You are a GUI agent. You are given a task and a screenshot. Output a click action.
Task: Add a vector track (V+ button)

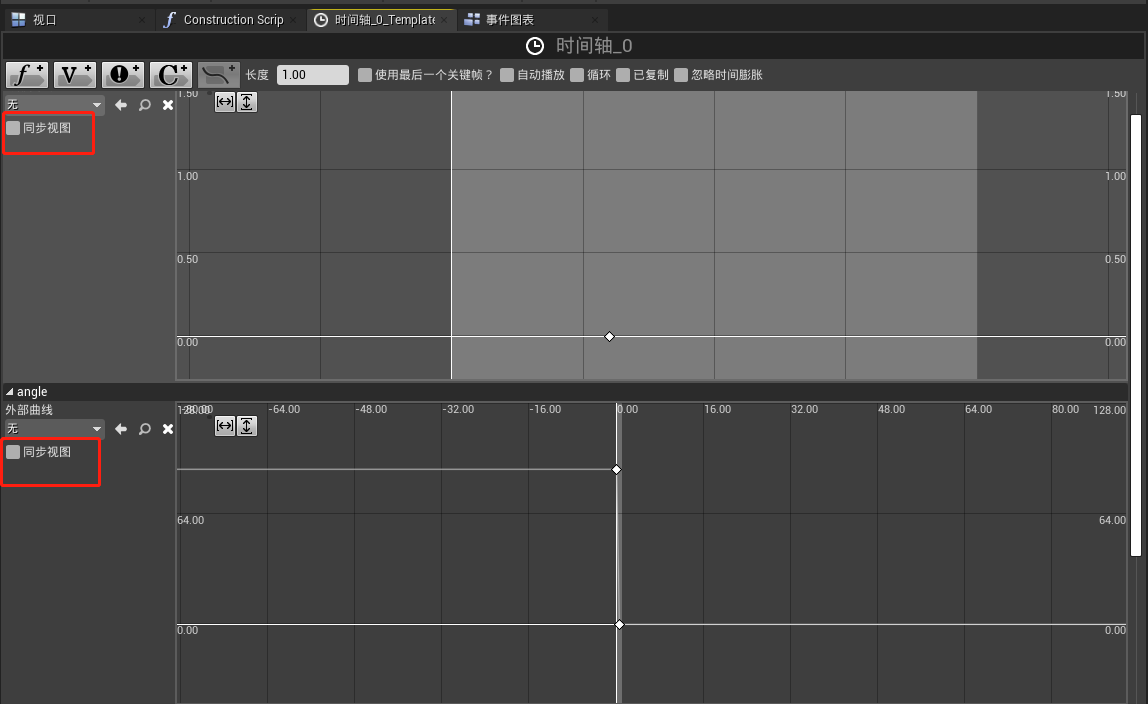[x=75, y=75]
